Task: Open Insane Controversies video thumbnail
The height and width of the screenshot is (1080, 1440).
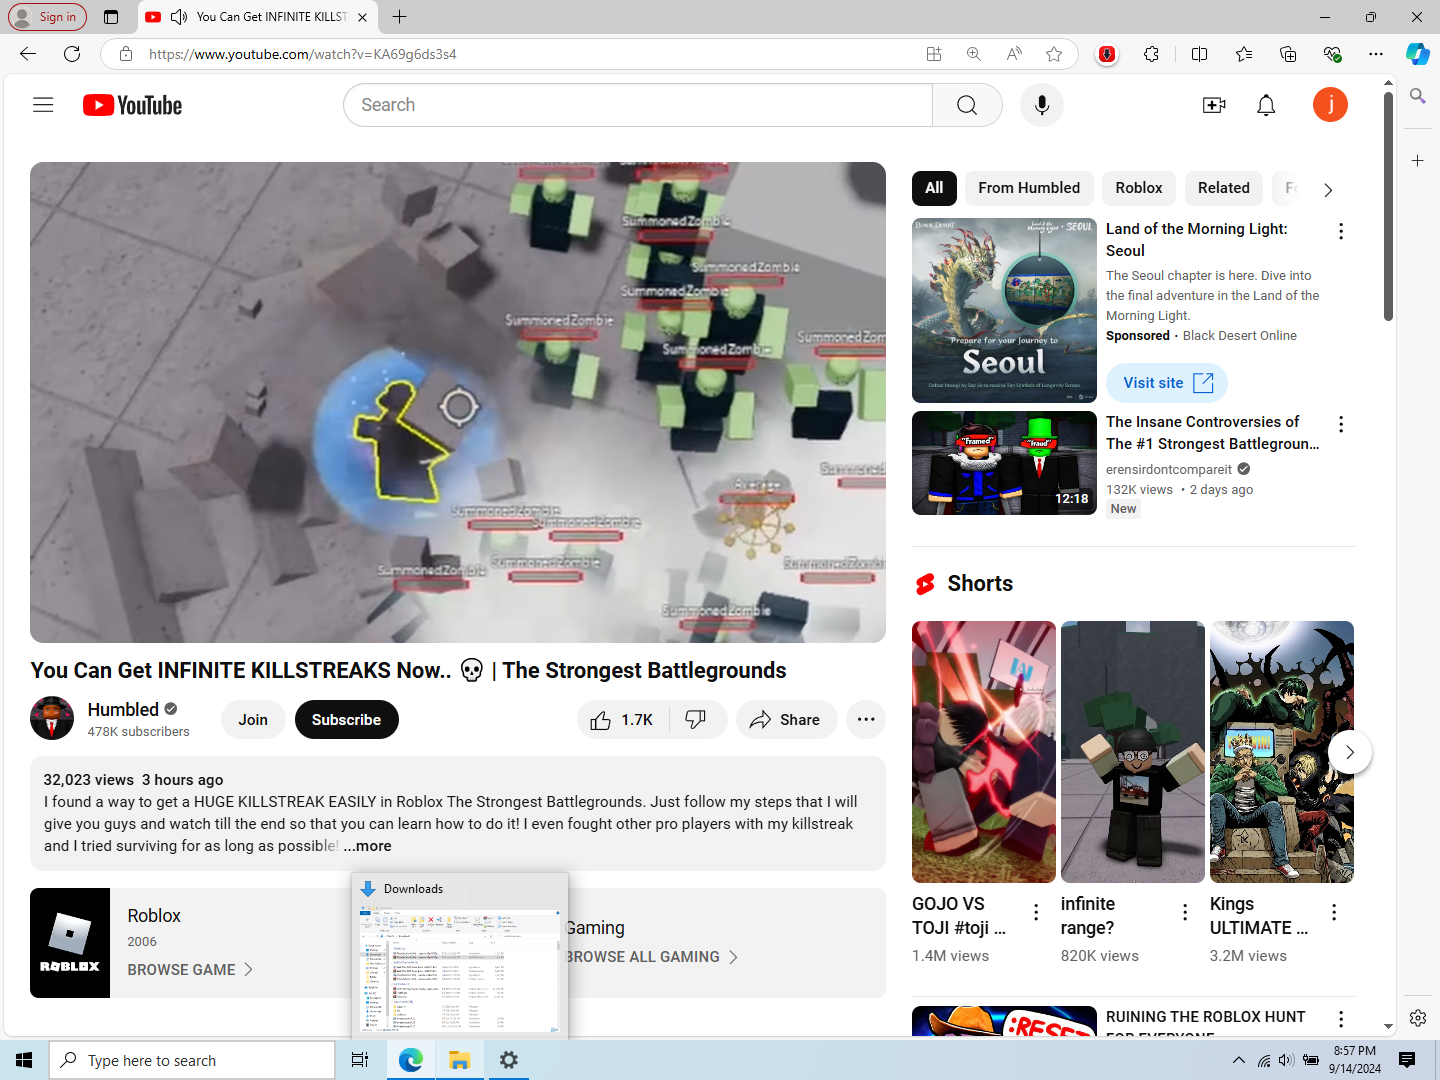Action: click(x=1004, y=463)
